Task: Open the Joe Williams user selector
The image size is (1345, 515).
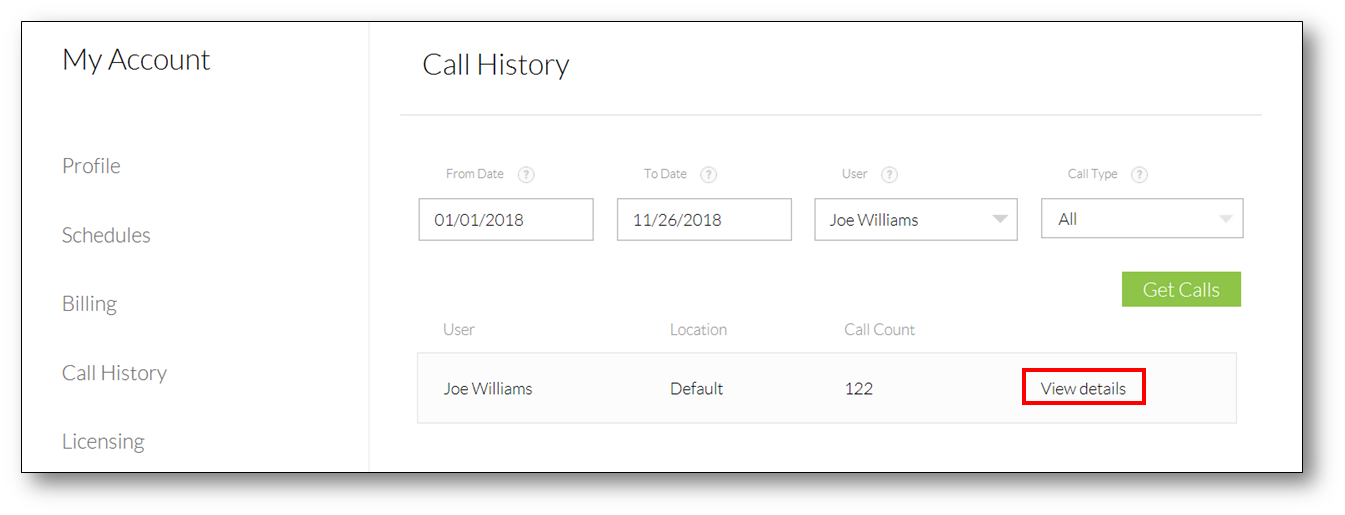Action: click(916, 219)
